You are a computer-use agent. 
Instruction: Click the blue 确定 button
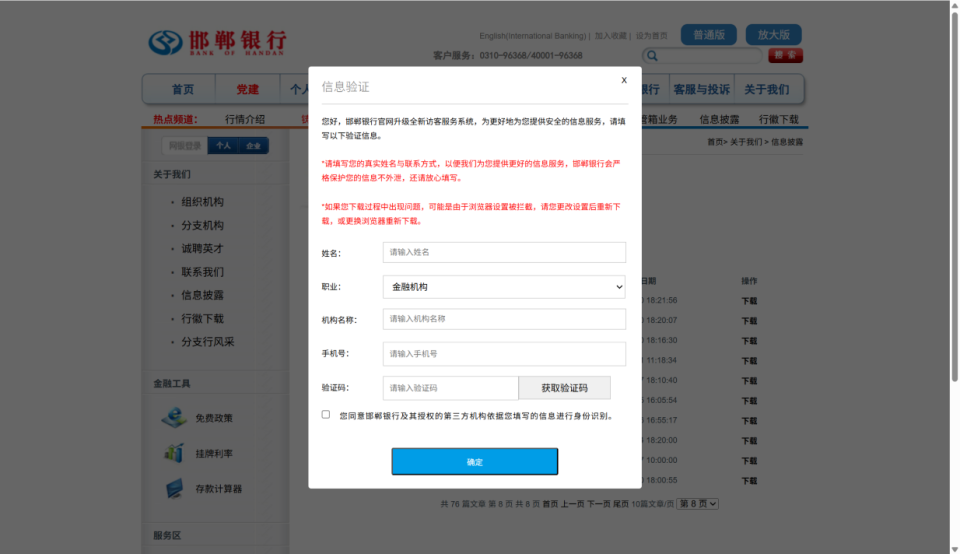tap(474, 462)
